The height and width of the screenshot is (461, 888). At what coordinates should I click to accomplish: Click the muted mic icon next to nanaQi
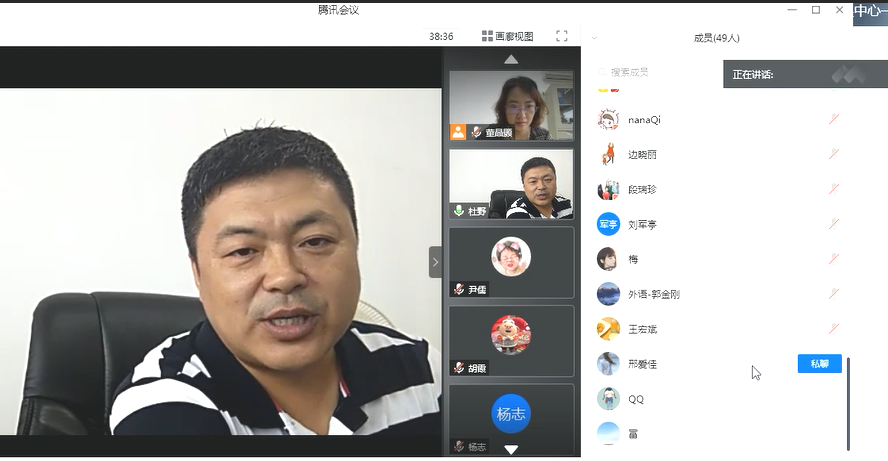(833, 119)
